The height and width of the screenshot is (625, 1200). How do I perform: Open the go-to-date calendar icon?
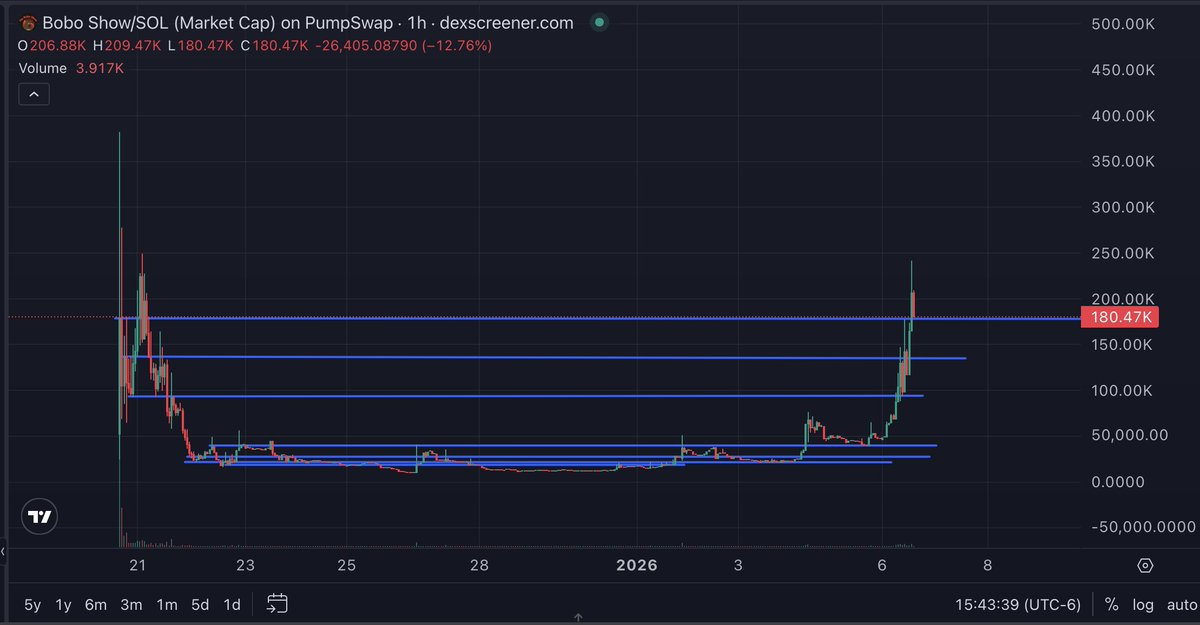[277, 603]
